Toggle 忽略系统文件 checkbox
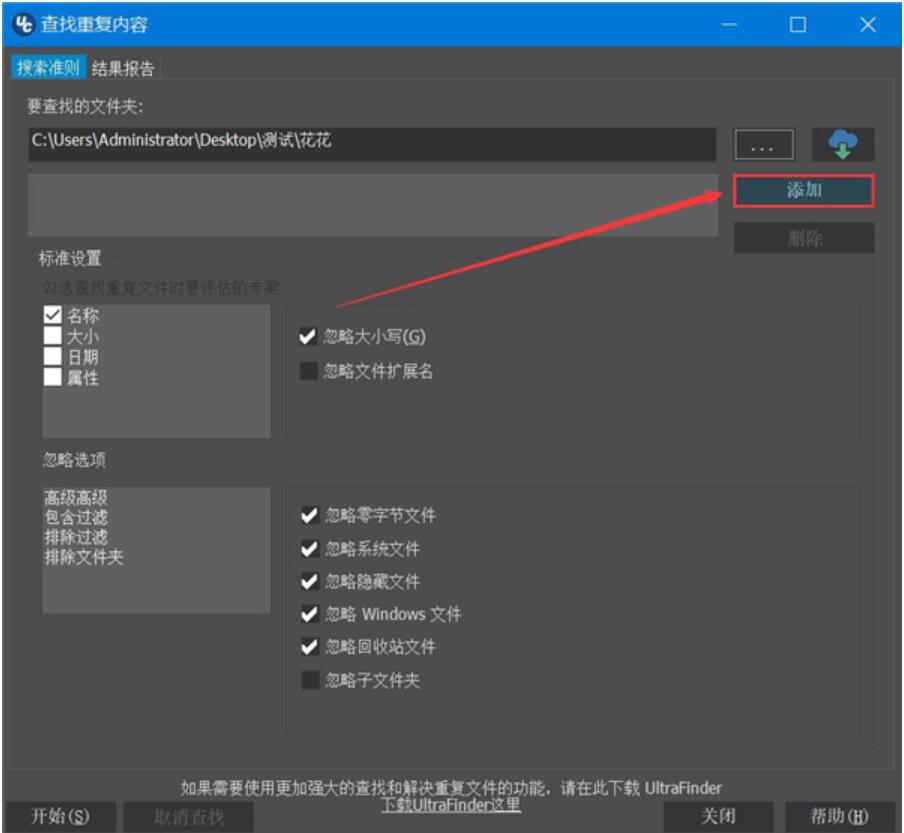The height and width of the screenshot is (833, 904). pos(310,548)
